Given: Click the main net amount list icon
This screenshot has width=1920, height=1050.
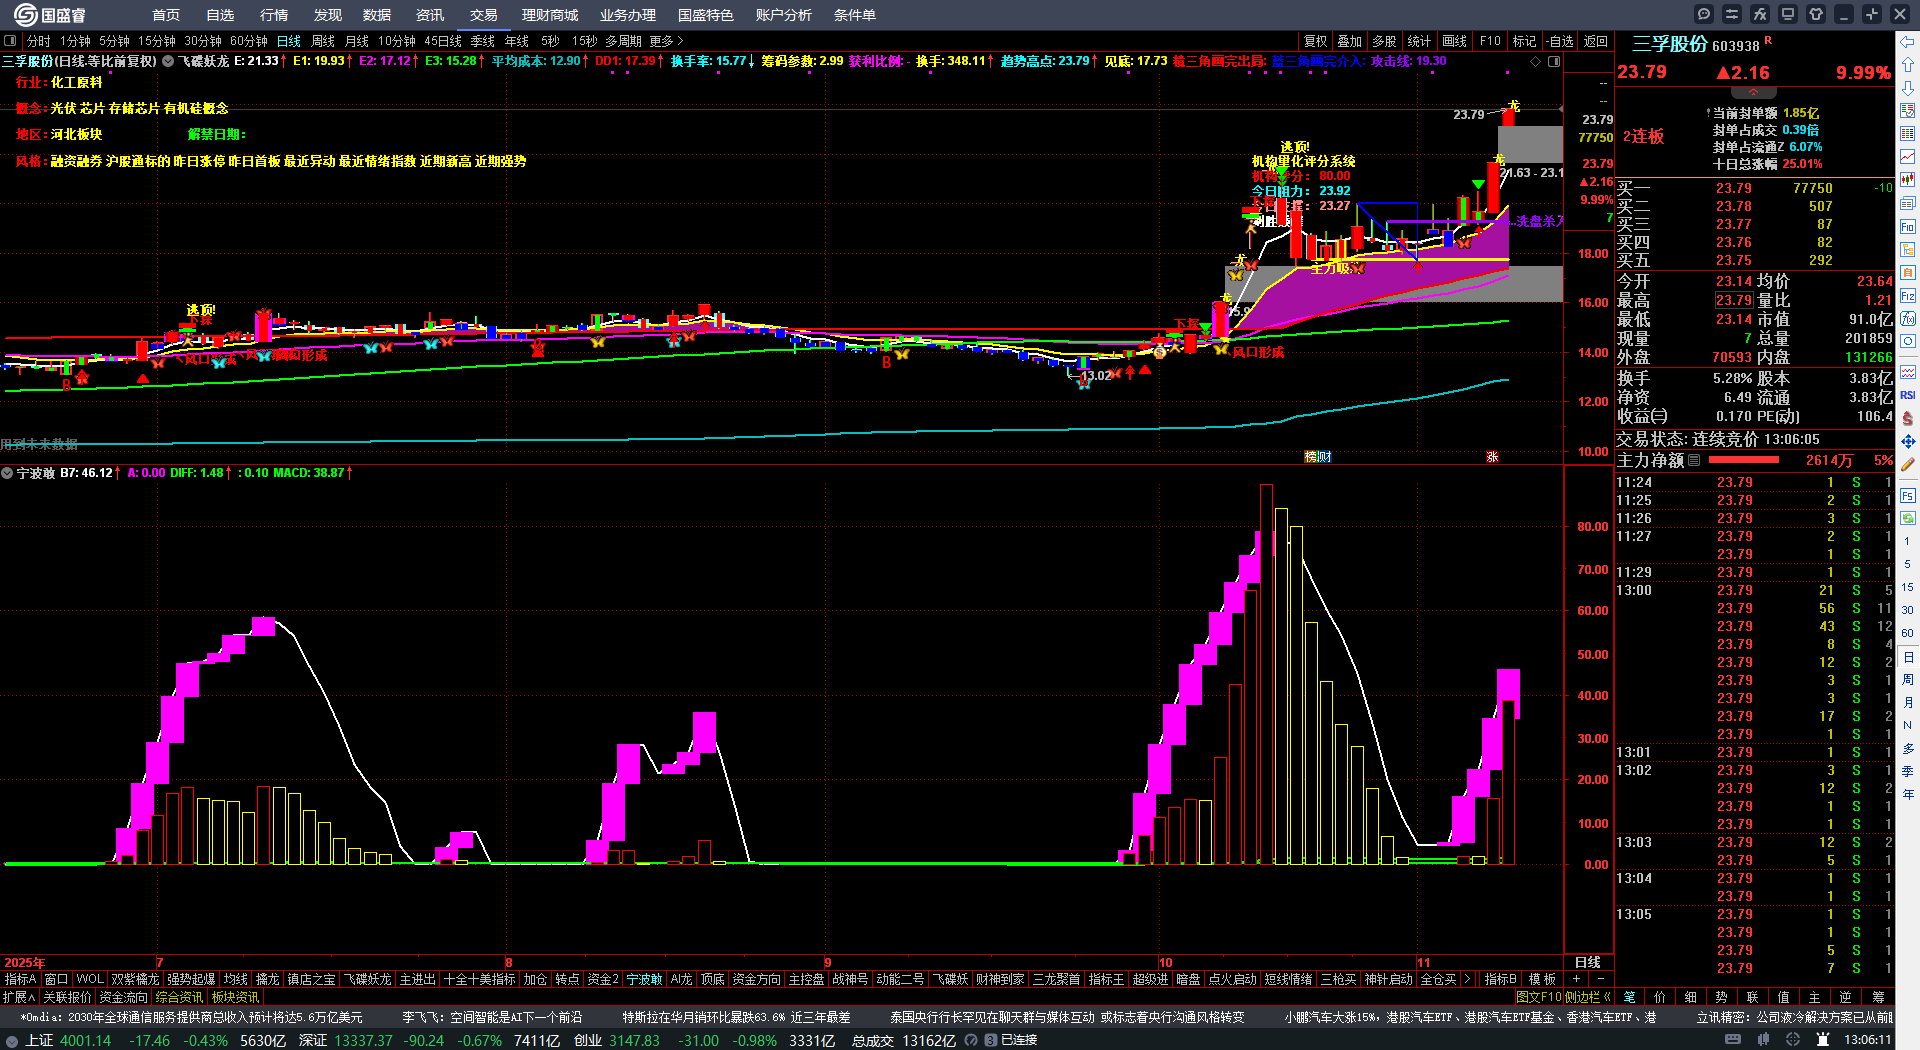Looking at the screenshot, I should click(1694, 460).
